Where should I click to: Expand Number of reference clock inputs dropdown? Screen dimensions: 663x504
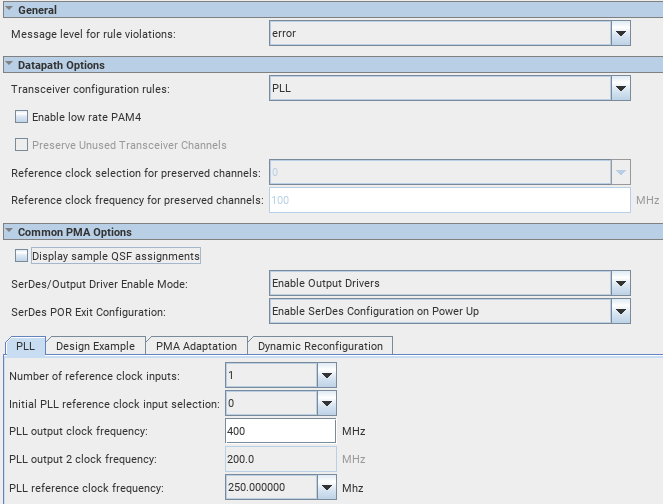(326, 376)
